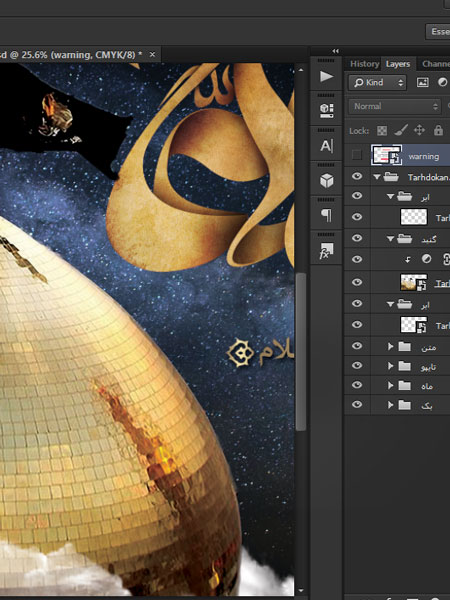This screenshot has width=450, height=600.
Task: Collapse the ابر group above متن
Action: 390,304
